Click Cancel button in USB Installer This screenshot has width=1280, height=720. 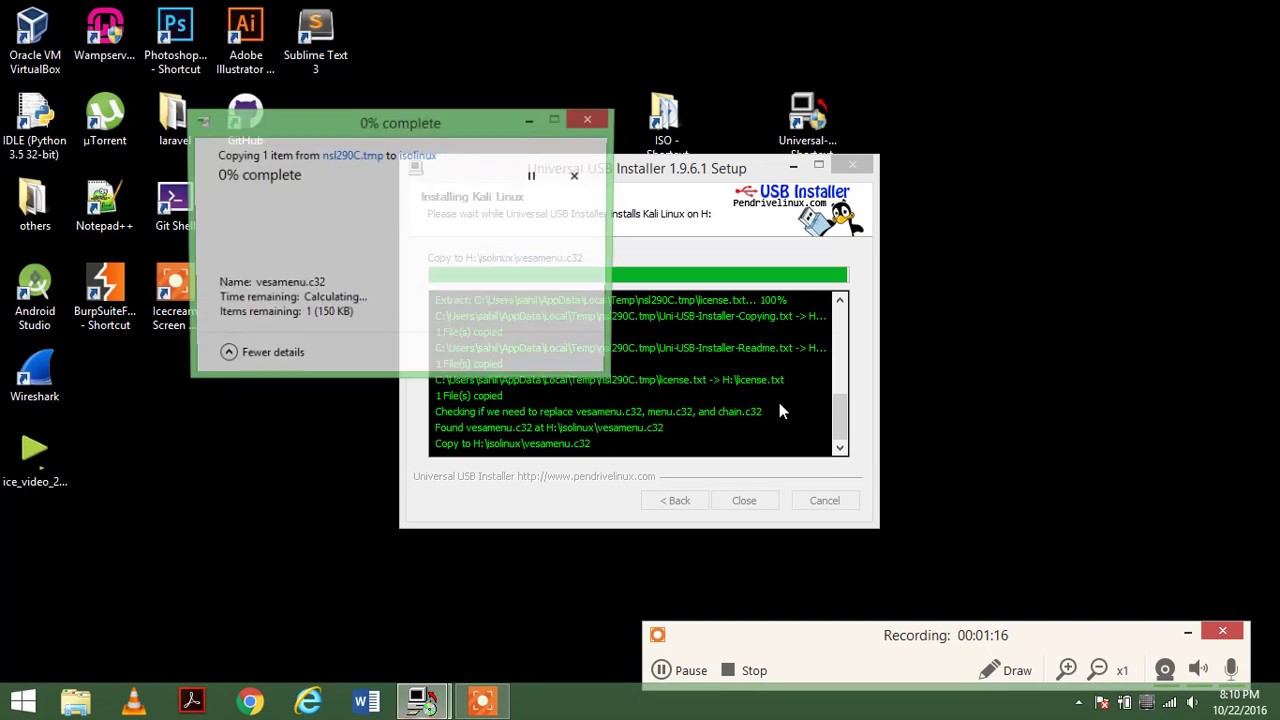point(825,500)
